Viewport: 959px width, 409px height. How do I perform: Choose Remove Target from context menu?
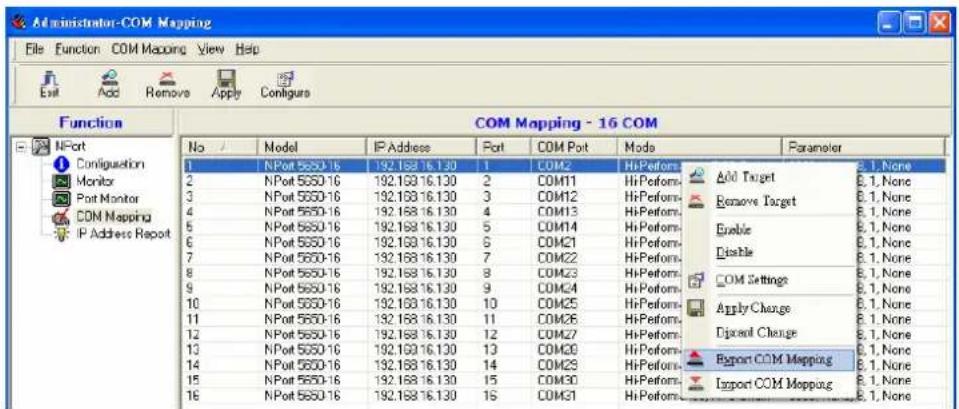point(769,201)
